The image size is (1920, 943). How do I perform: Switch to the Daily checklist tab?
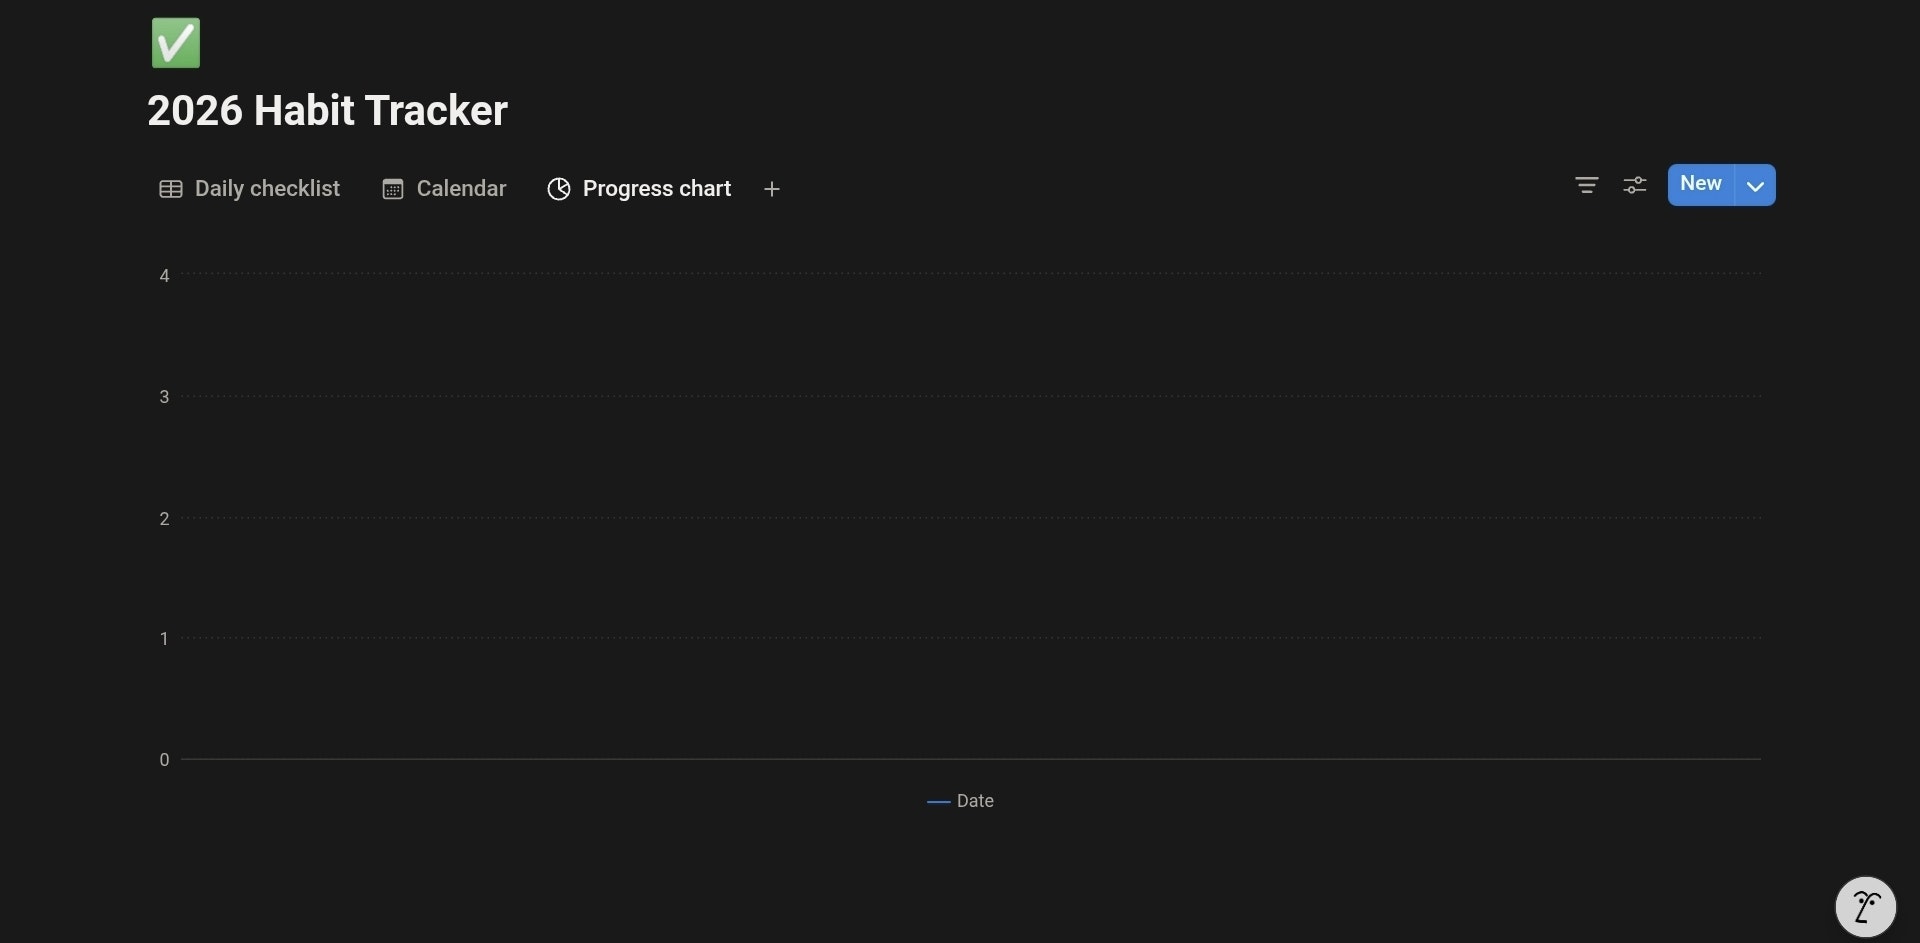266,189
